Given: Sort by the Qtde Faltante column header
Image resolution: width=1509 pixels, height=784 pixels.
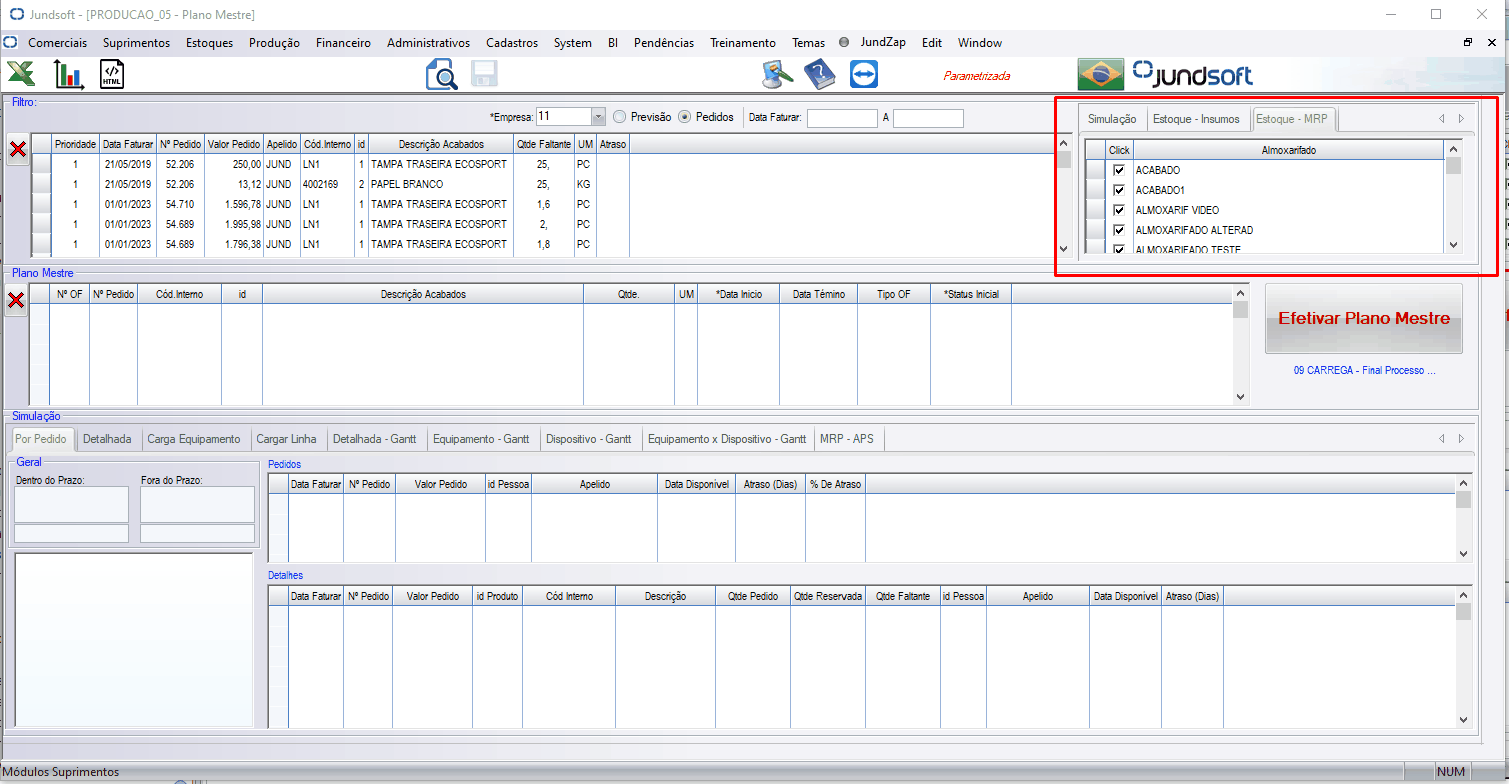Looking at the screenshot, I should coord(544,144).
